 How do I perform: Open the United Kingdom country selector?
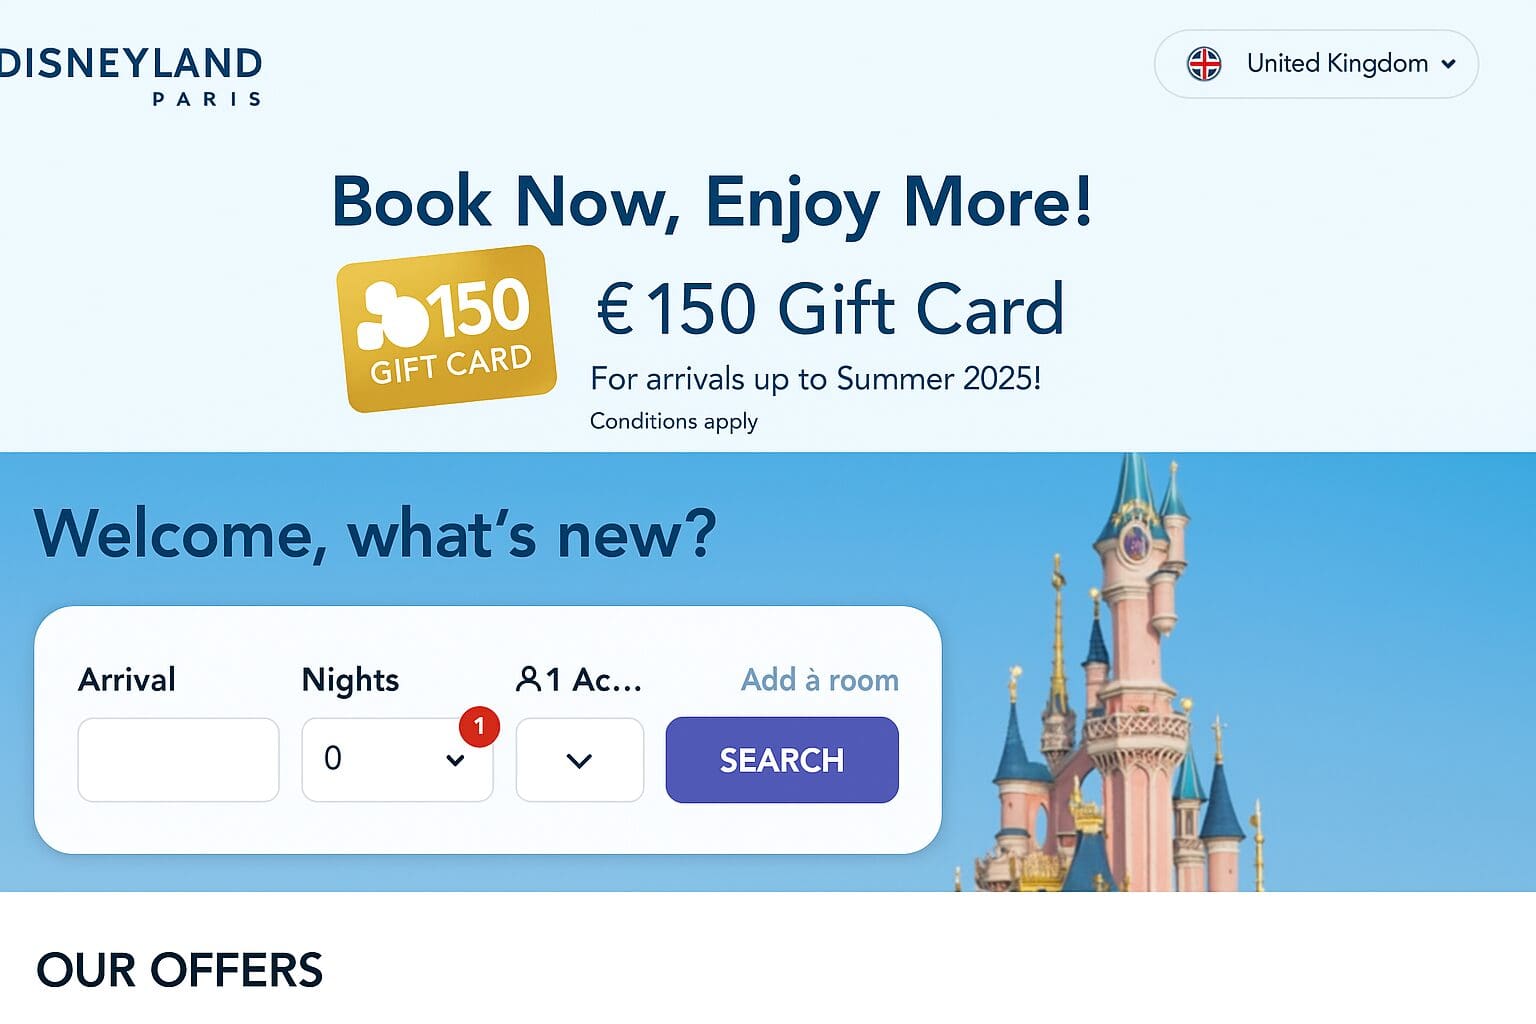pyautogui.click(x=1316, y=64)
